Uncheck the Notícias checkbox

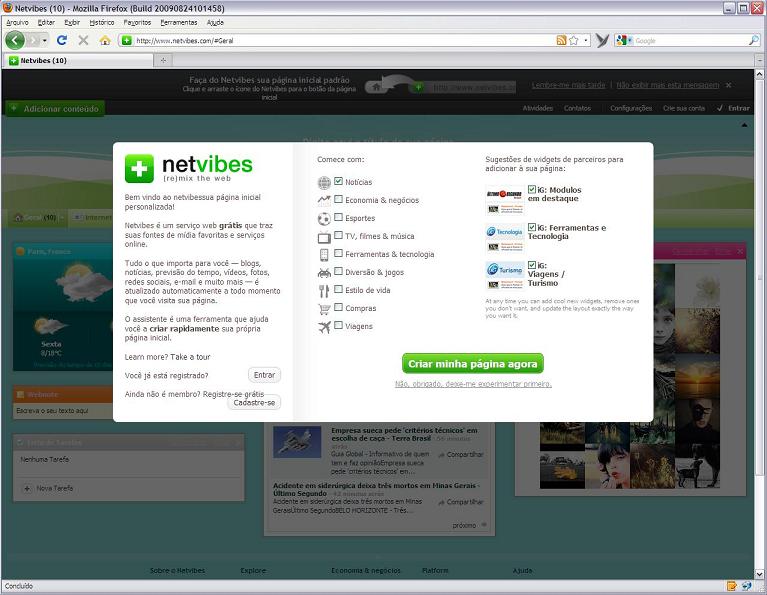pyautogui.click(x=338, y=181)
